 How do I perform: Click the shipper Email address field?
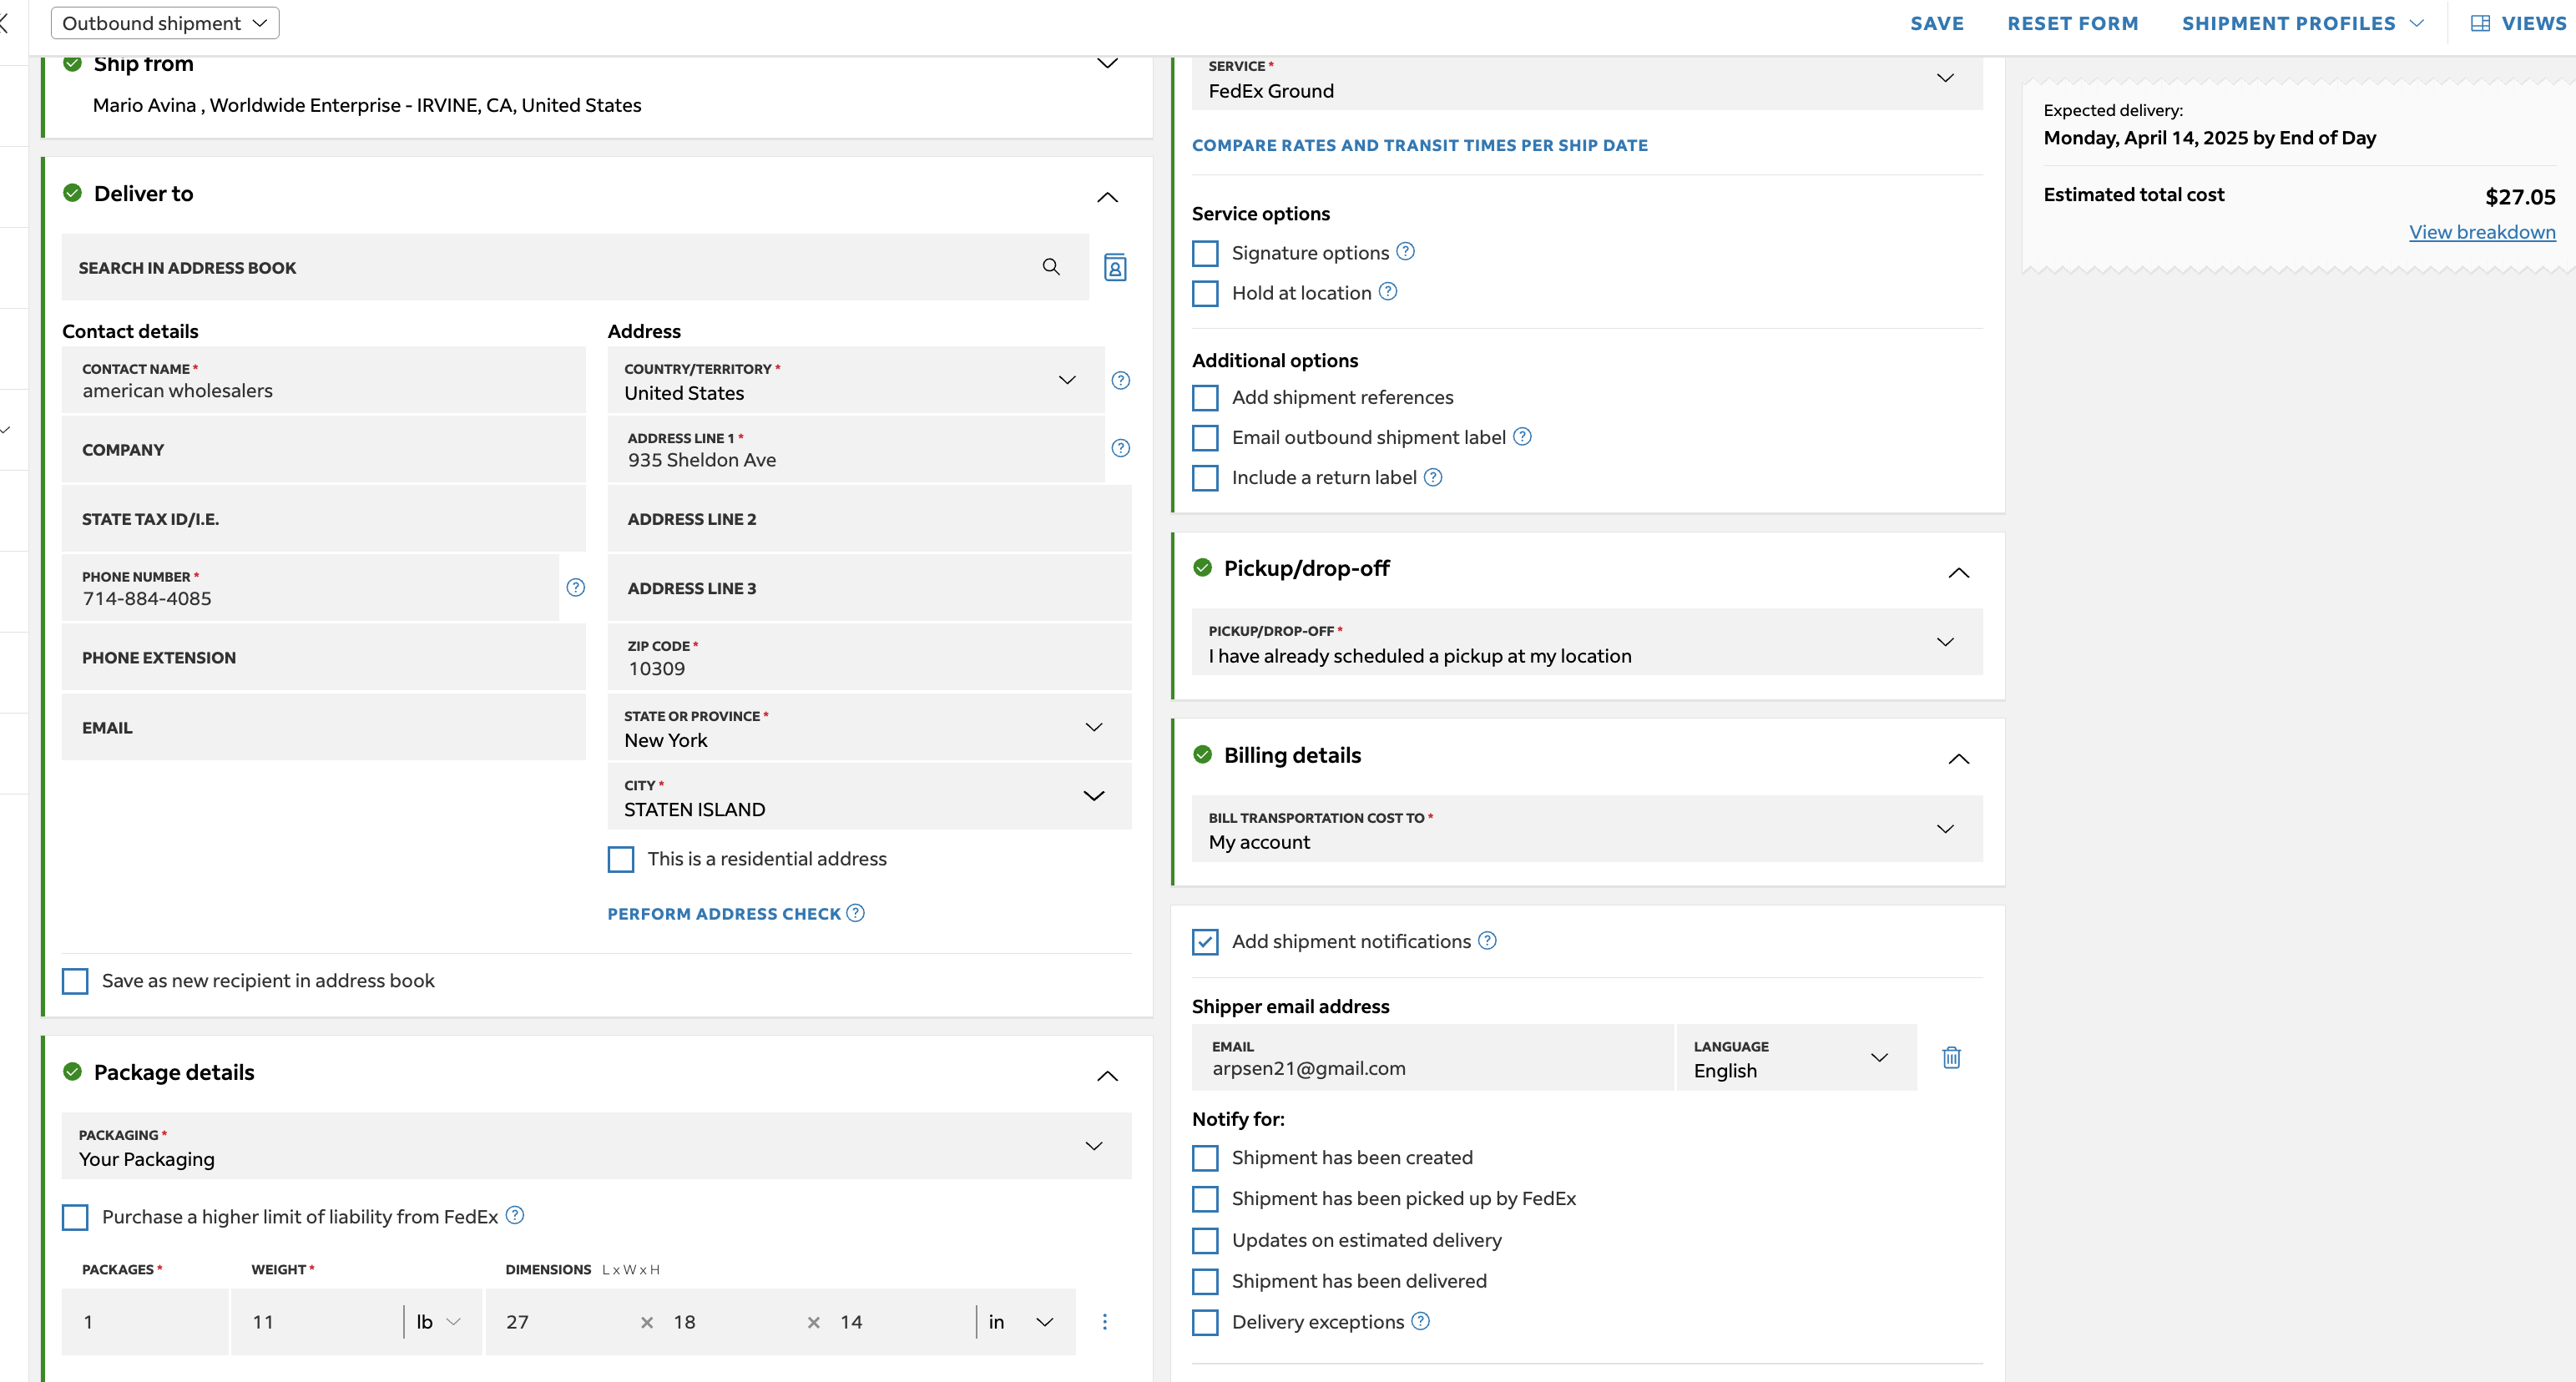pyautogui.click(x=1432, y=1058)
